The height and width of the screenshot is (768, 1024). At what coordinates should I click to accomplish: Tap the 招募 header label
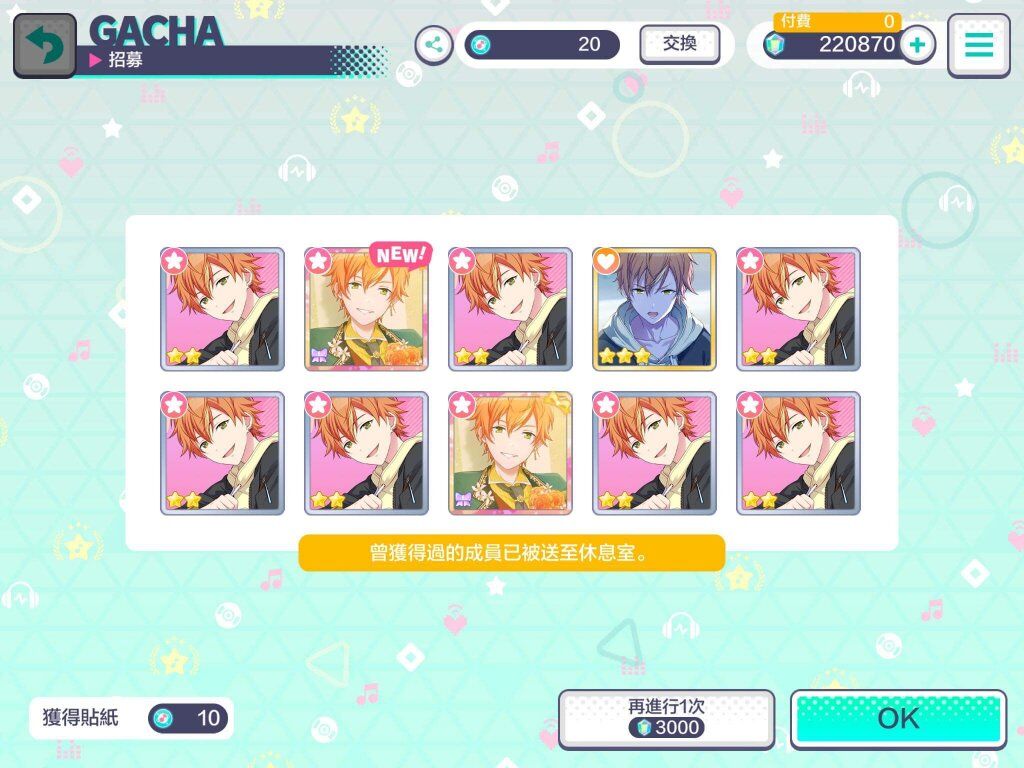coord(125,60)
